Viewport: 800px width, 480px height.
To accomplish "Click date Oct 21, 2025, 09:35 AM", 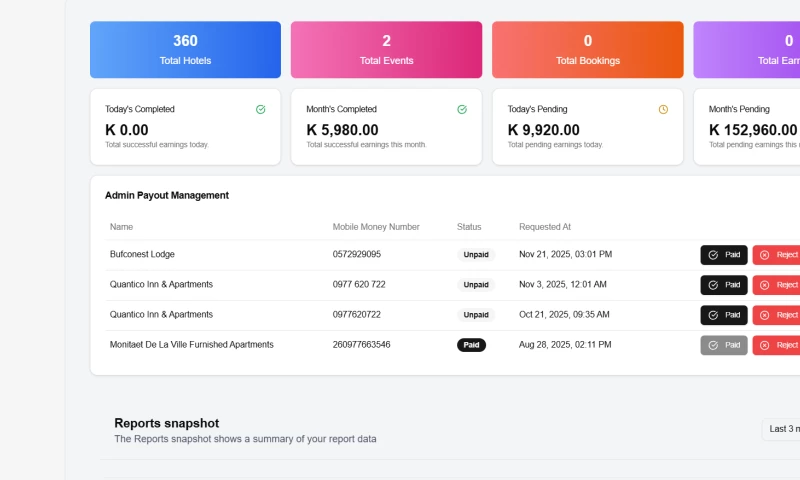I will click(x=564, y=314).
